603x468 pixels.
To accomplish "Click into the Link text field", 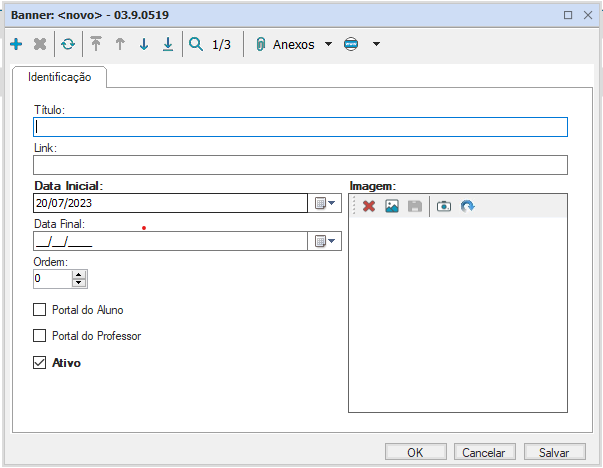I will [300, 165].
